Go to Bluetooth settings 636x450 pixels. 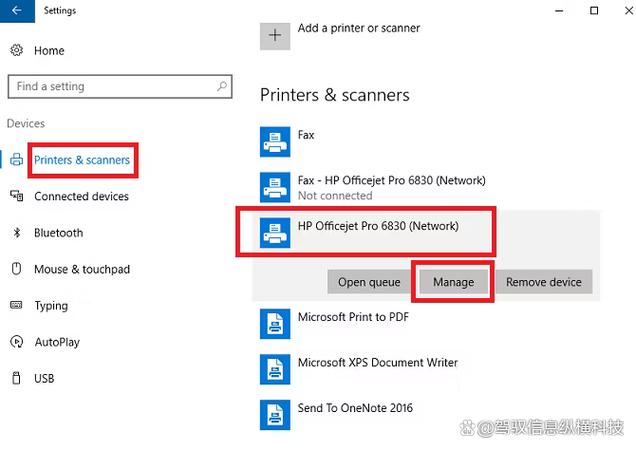[x=58, y=233]
